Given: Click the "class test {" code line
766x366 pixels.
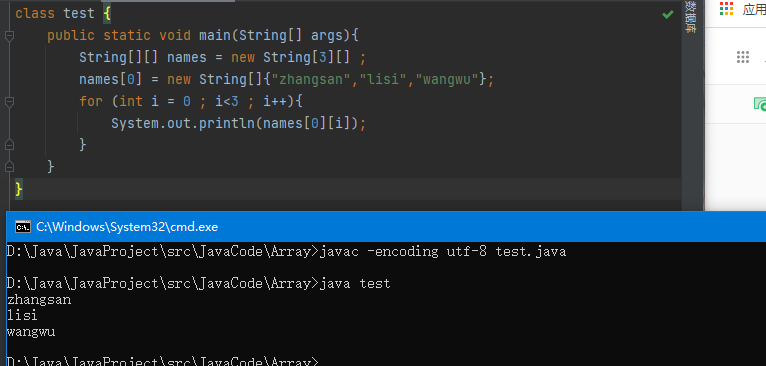Looking at the screenshot, I should click(64, 14).
